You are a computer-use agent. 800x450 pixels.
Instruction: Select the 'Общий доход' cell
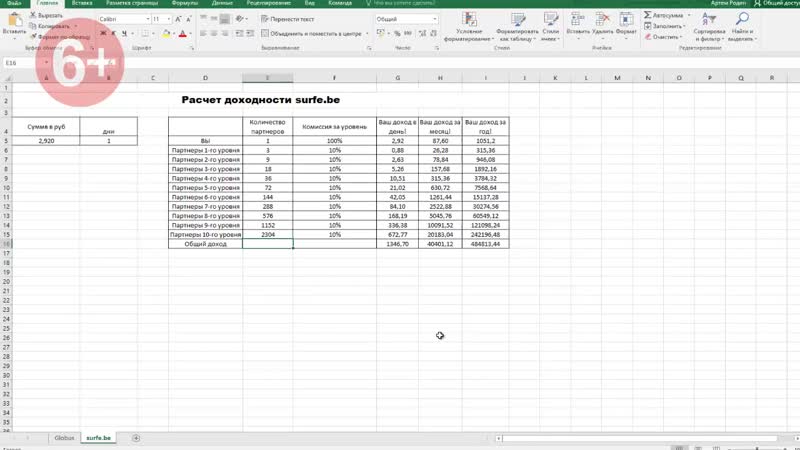click(205, 244)
